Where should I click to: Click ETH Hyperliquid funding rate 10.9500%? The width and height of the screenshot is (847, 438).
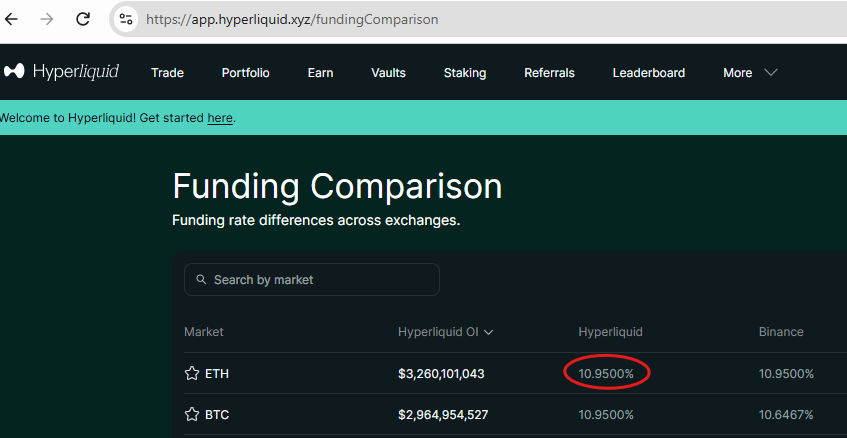tap(606, 373)
